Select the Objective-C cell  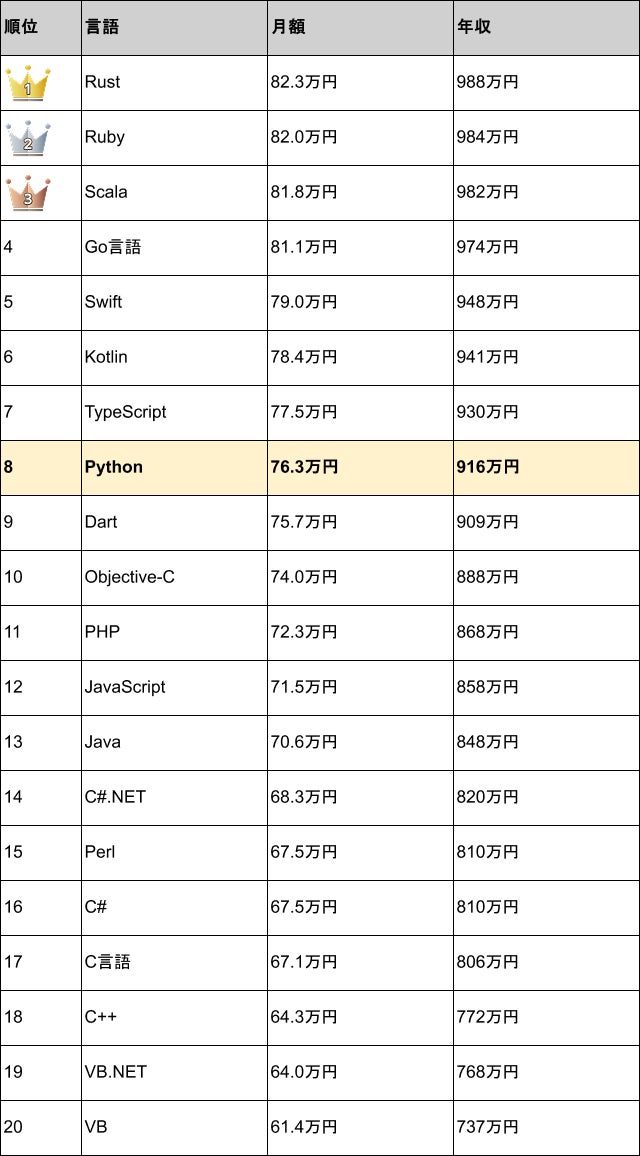tap(174, 577)
